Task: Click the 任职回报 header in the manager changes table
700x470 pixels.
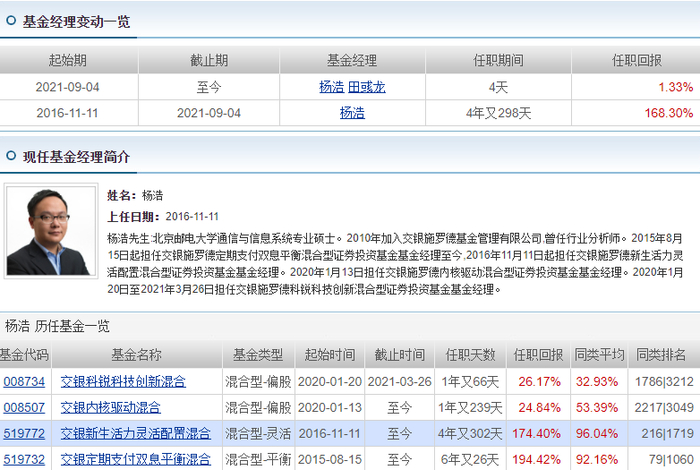Action: coord(637,60)
